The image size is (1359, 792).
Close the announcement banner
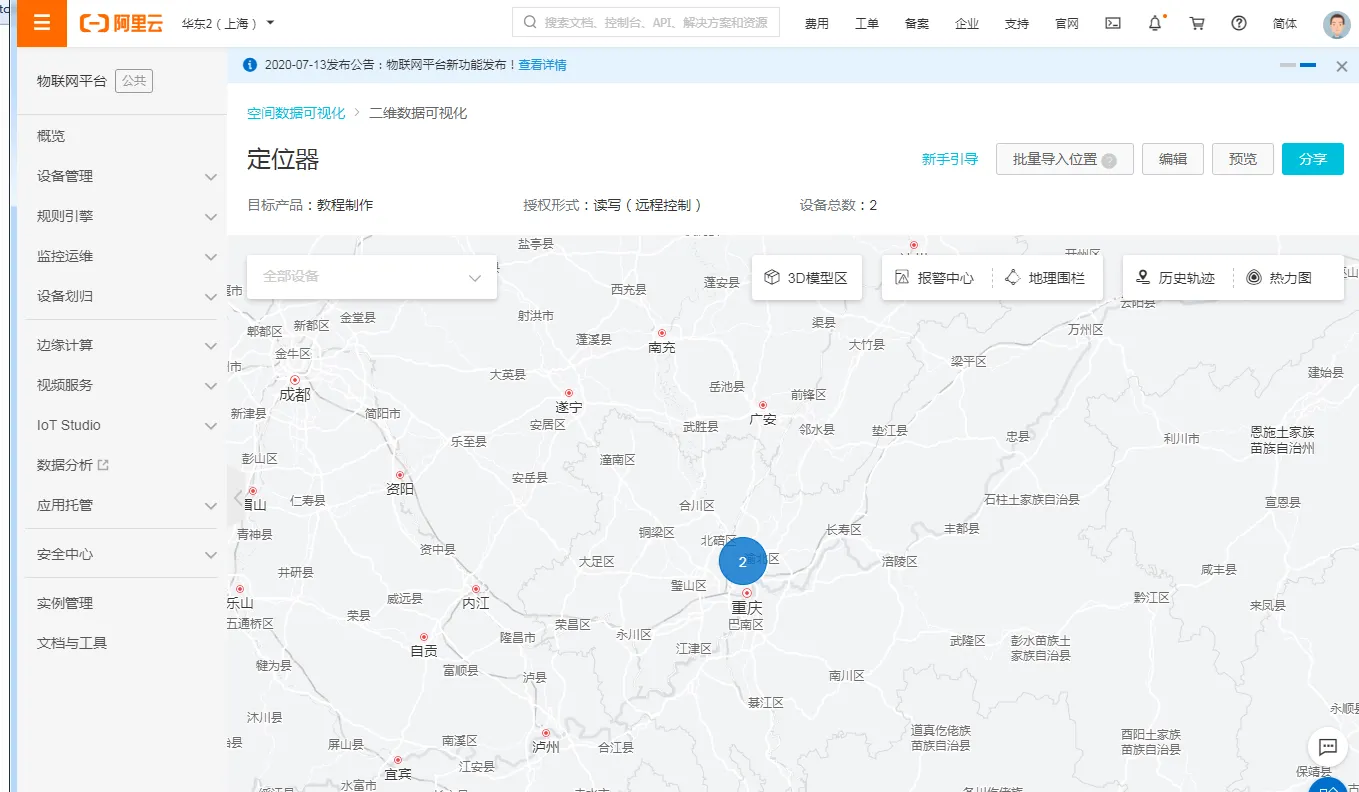[x=1342, y=66]
